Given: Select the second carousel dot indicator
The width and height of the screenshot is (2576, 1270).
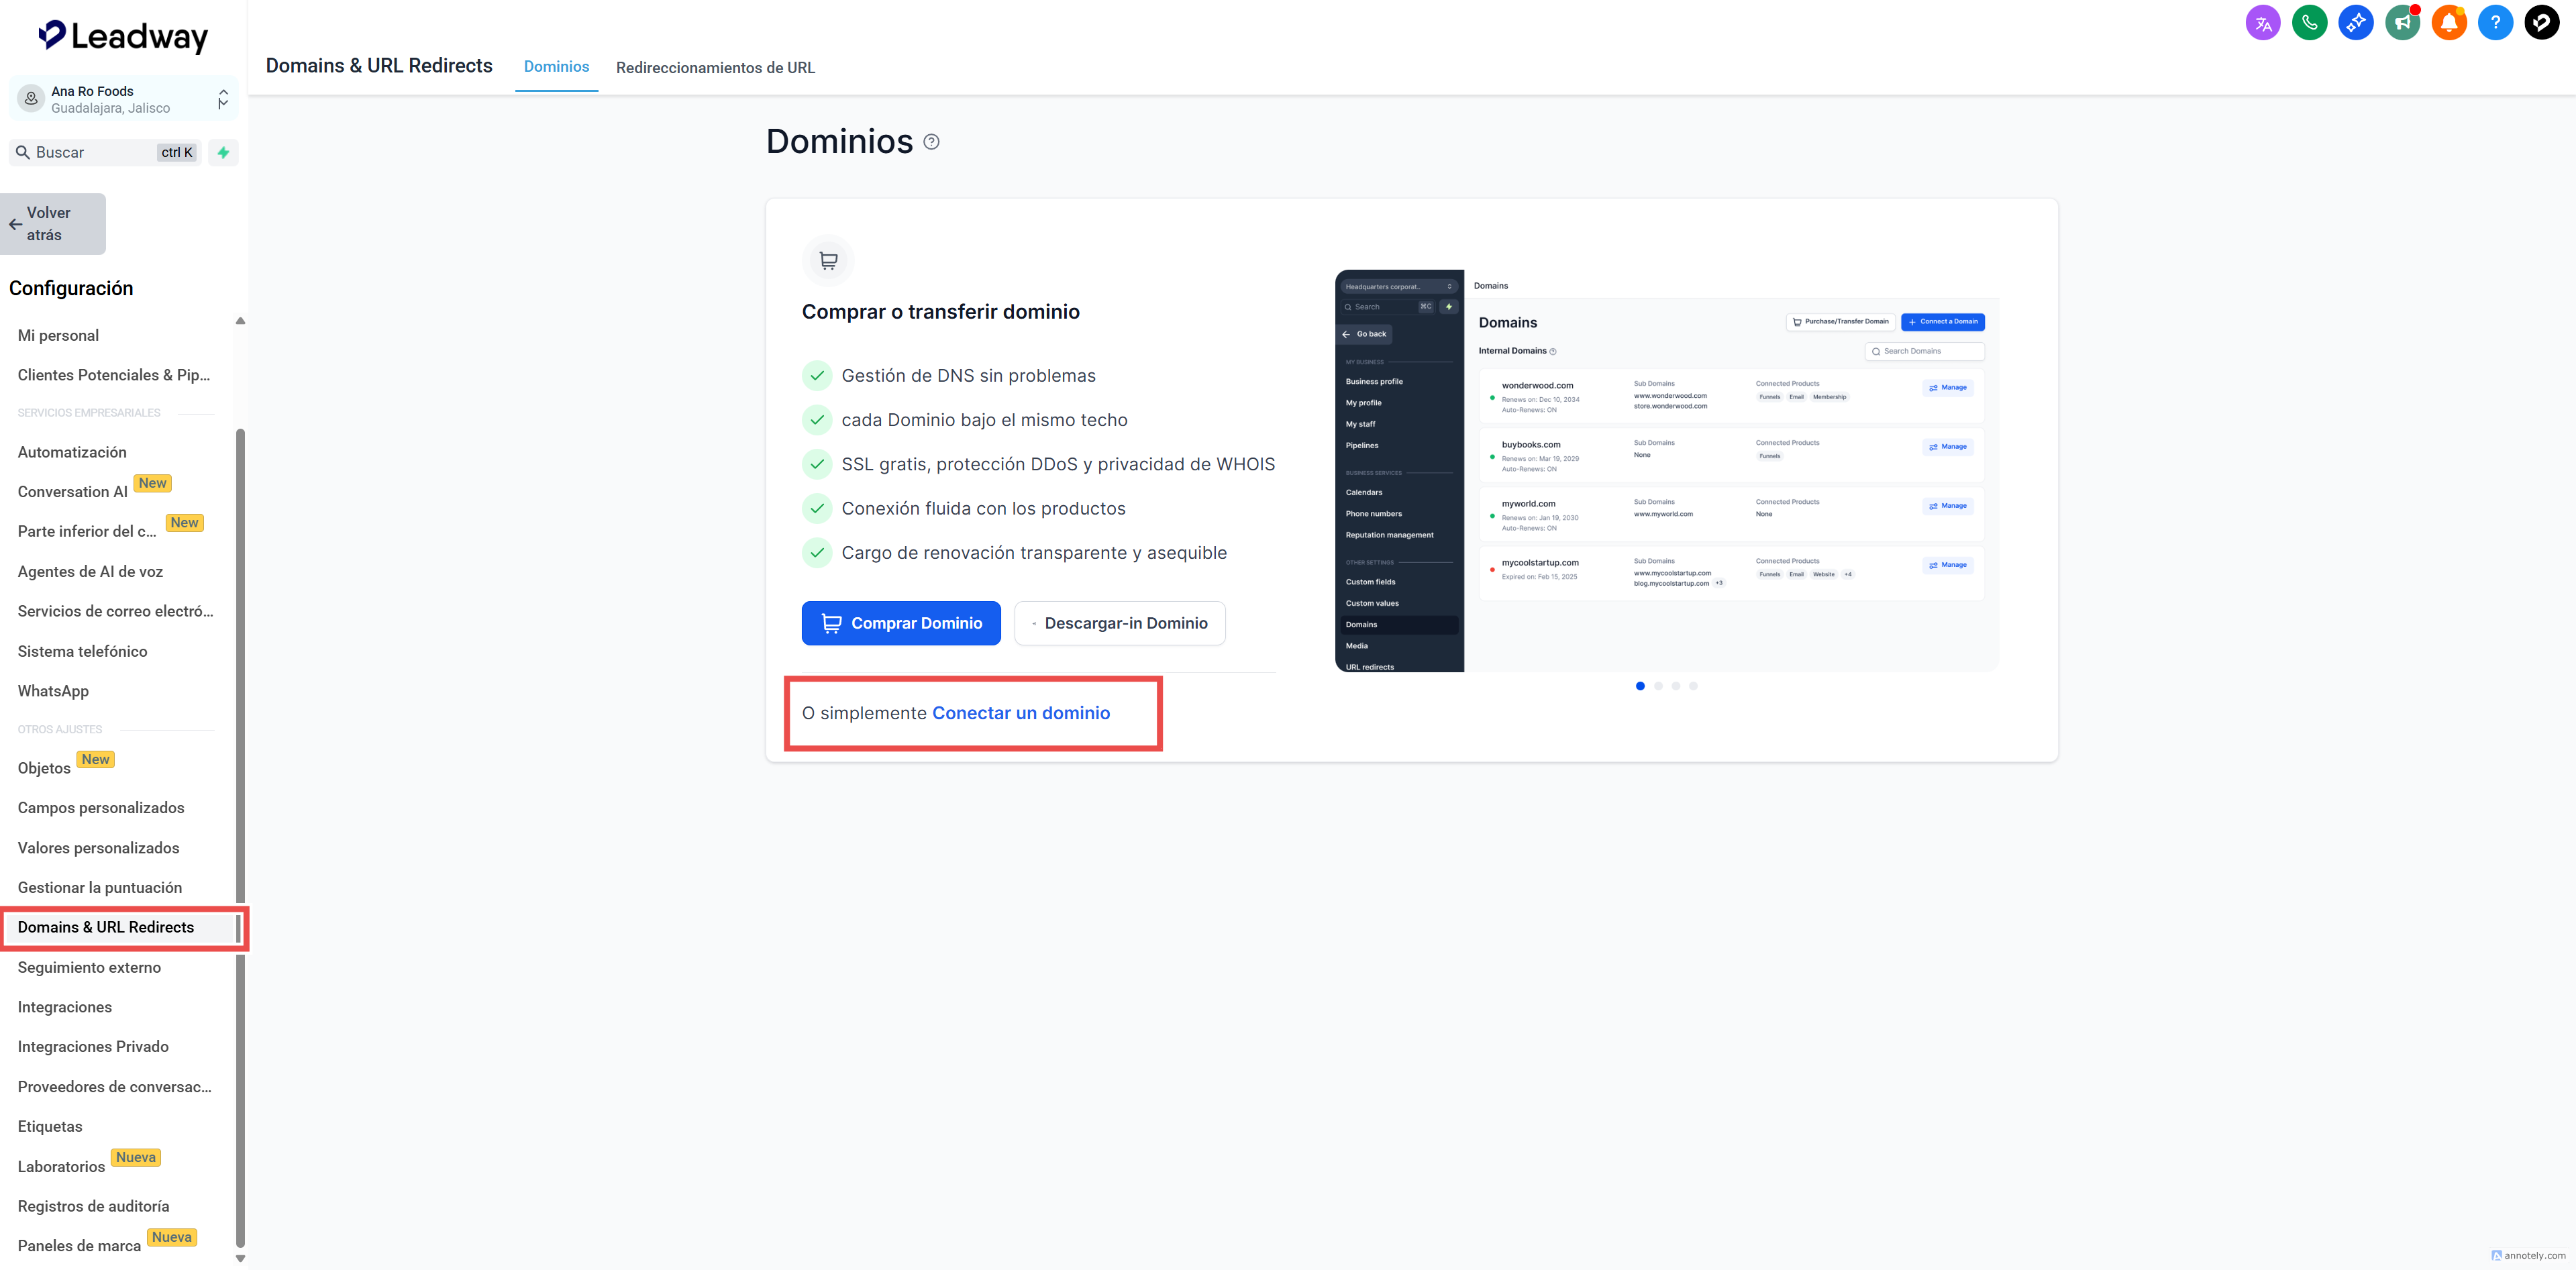Looking at the screenshot, I should [x=1658, y=686].
